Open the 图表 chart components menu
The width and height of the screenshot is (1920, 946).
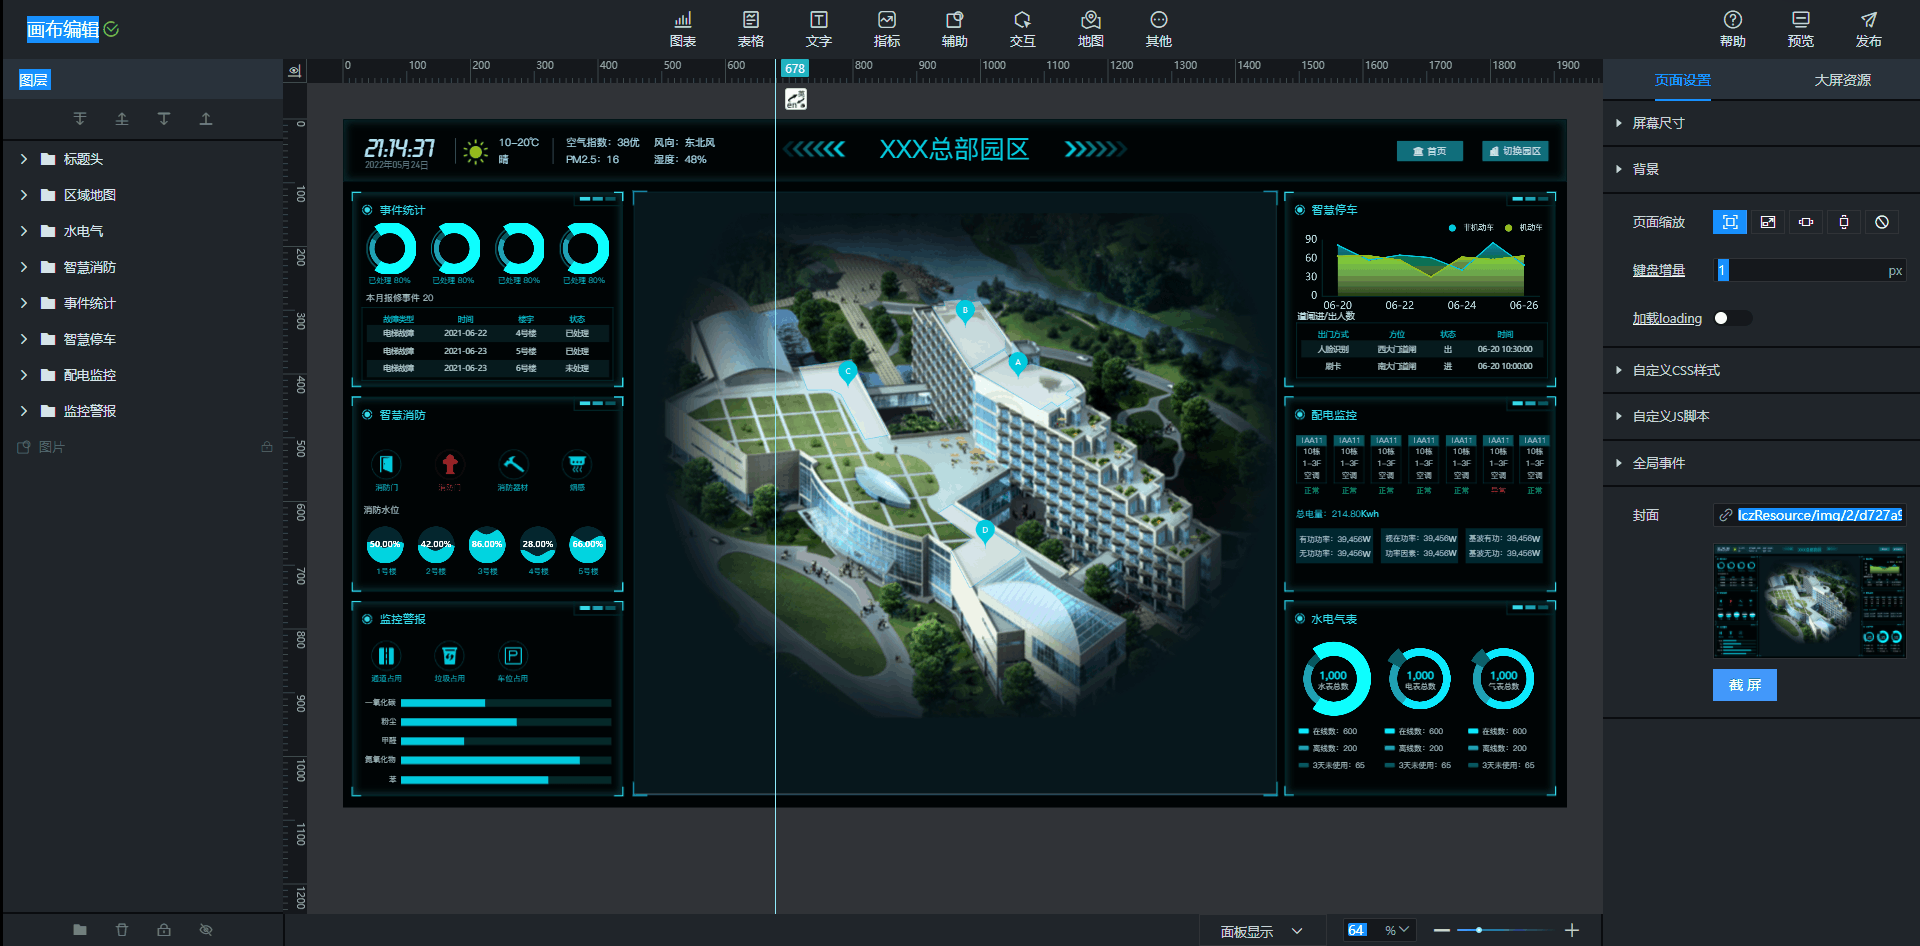point(683,29)
